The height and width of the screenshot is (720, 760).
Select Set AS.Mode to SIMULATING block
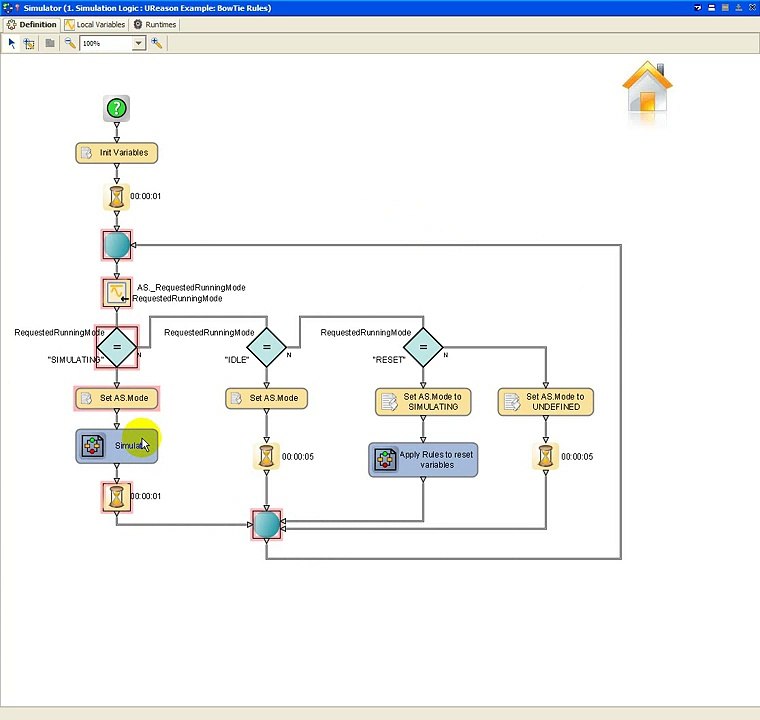(x=423, y=401)
